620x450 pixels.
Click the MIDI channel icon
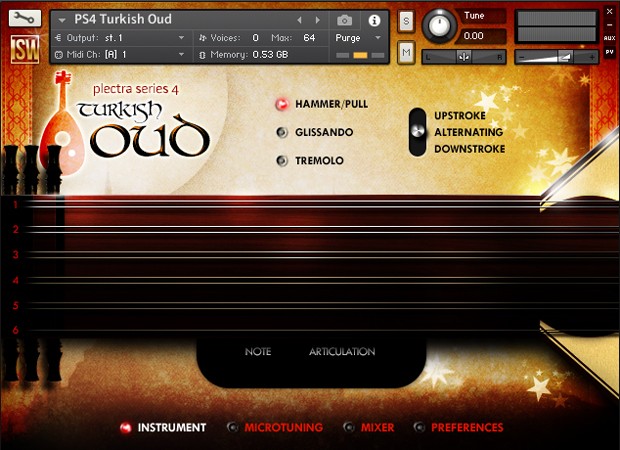tap(59, 55)
